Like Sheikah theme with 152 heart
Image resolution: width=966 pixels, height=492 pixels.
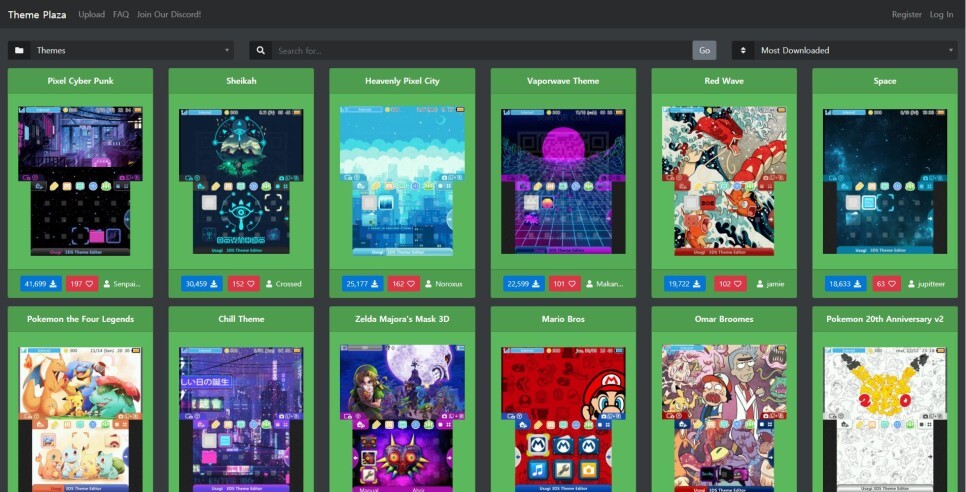243,284
